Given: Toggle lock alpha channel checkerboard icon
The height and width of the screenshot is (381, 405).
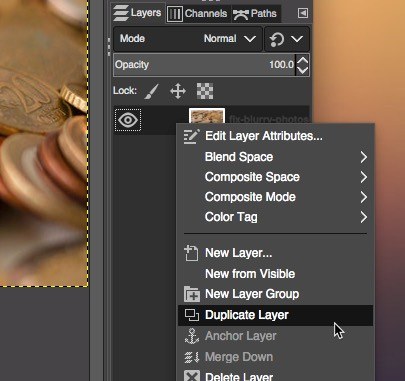Looking at the screenshot, I should click(x=205, y=91).
